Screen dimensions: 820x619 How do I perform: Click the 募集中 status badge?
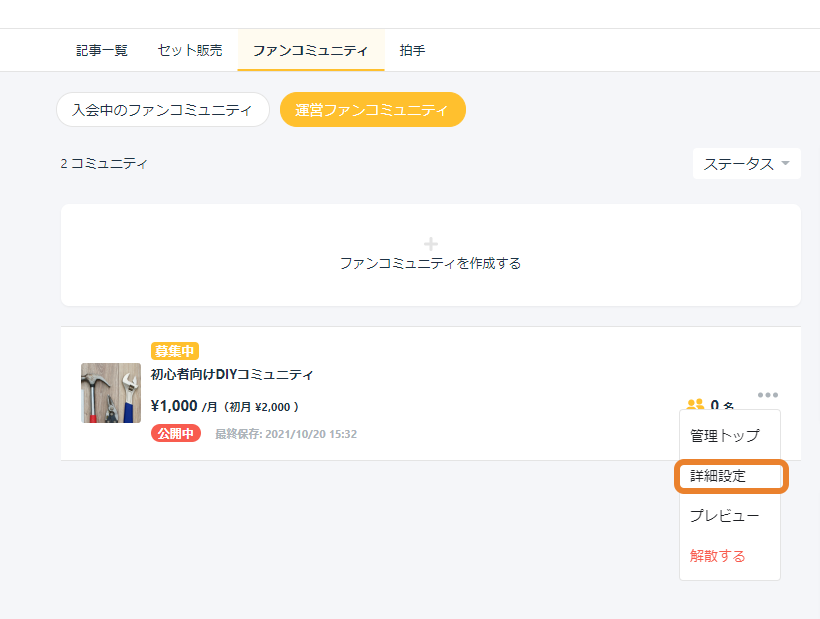pos(175,351)
